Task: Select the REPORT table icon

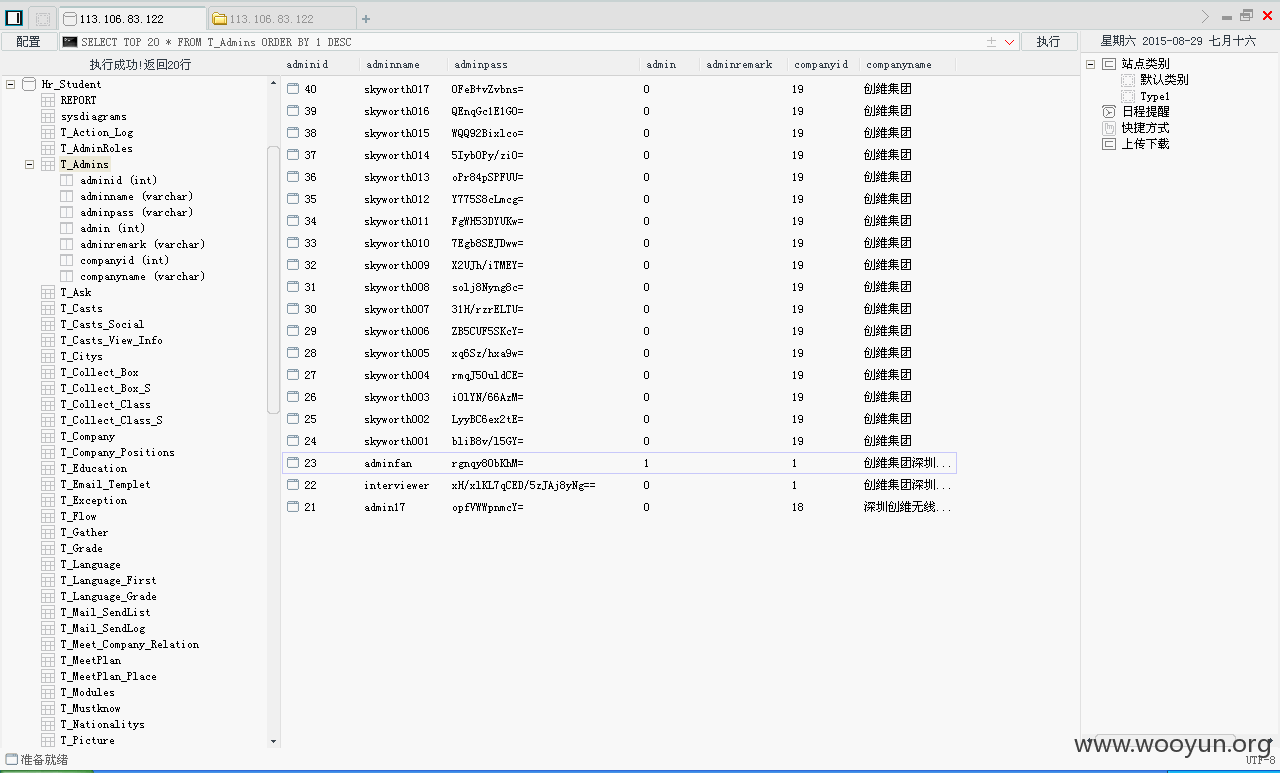Action: [48, 100]
